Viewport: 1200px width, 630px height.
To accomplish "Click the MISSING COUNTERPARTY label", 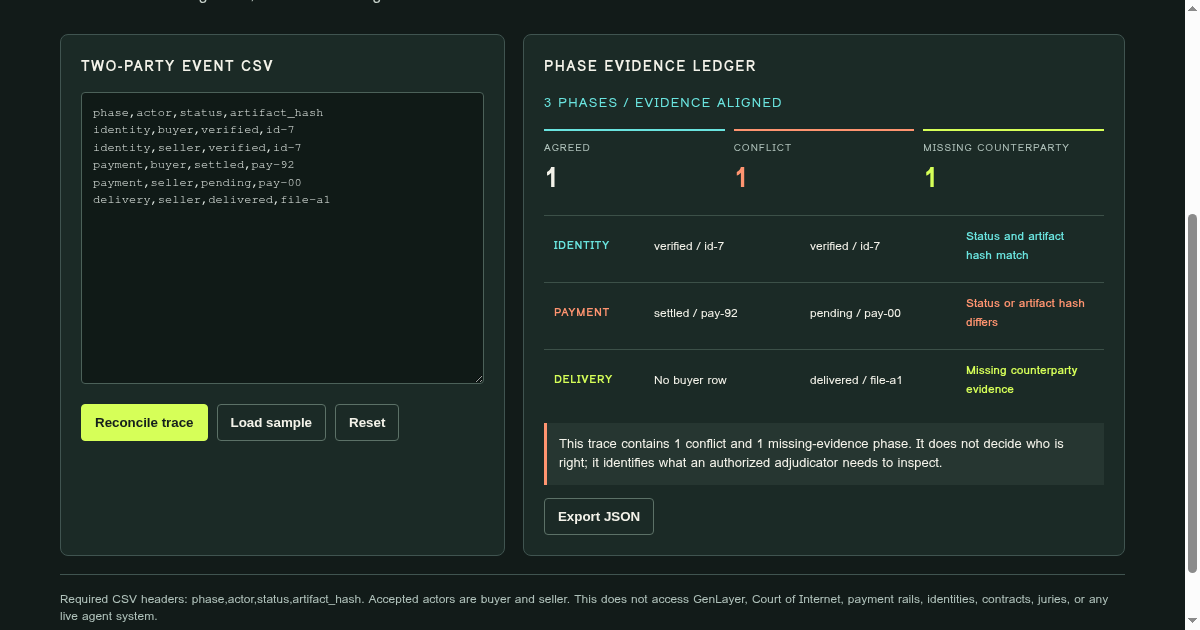I will tap(996, 147).
